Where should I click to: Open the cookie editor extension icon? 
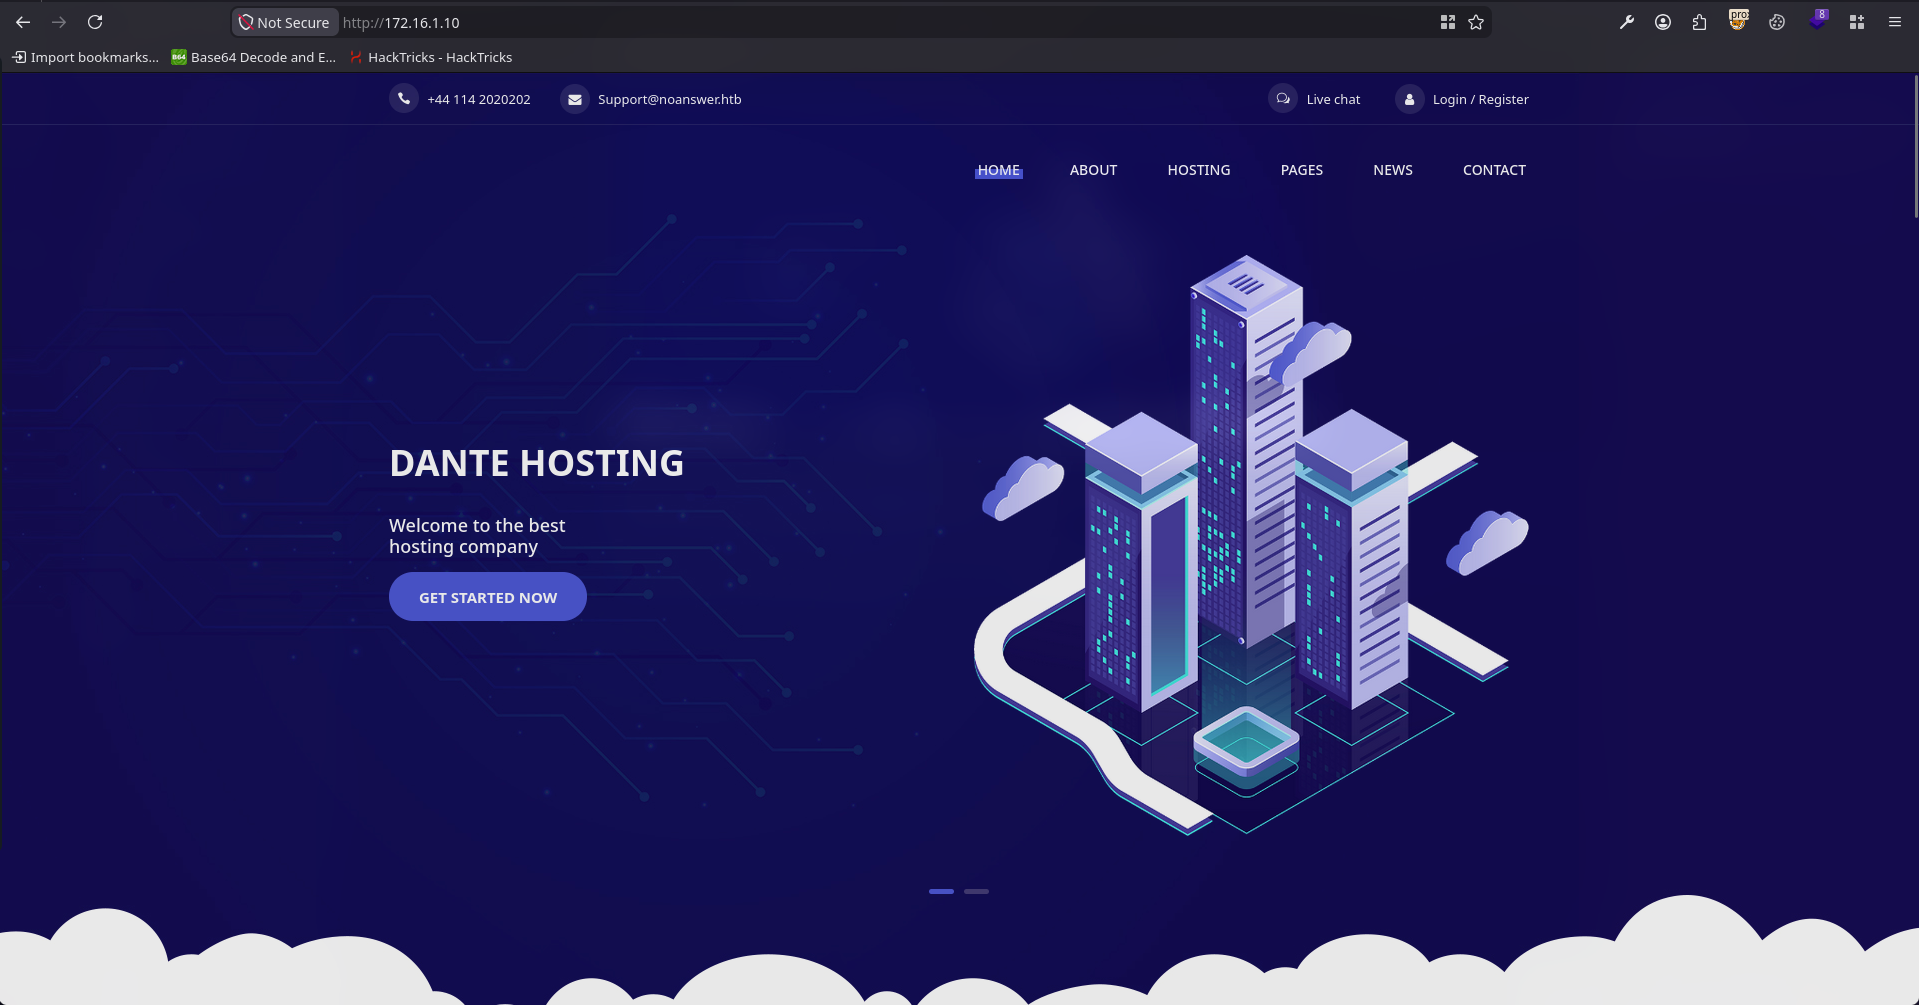pyautogui.click(x=1777, y=22)
